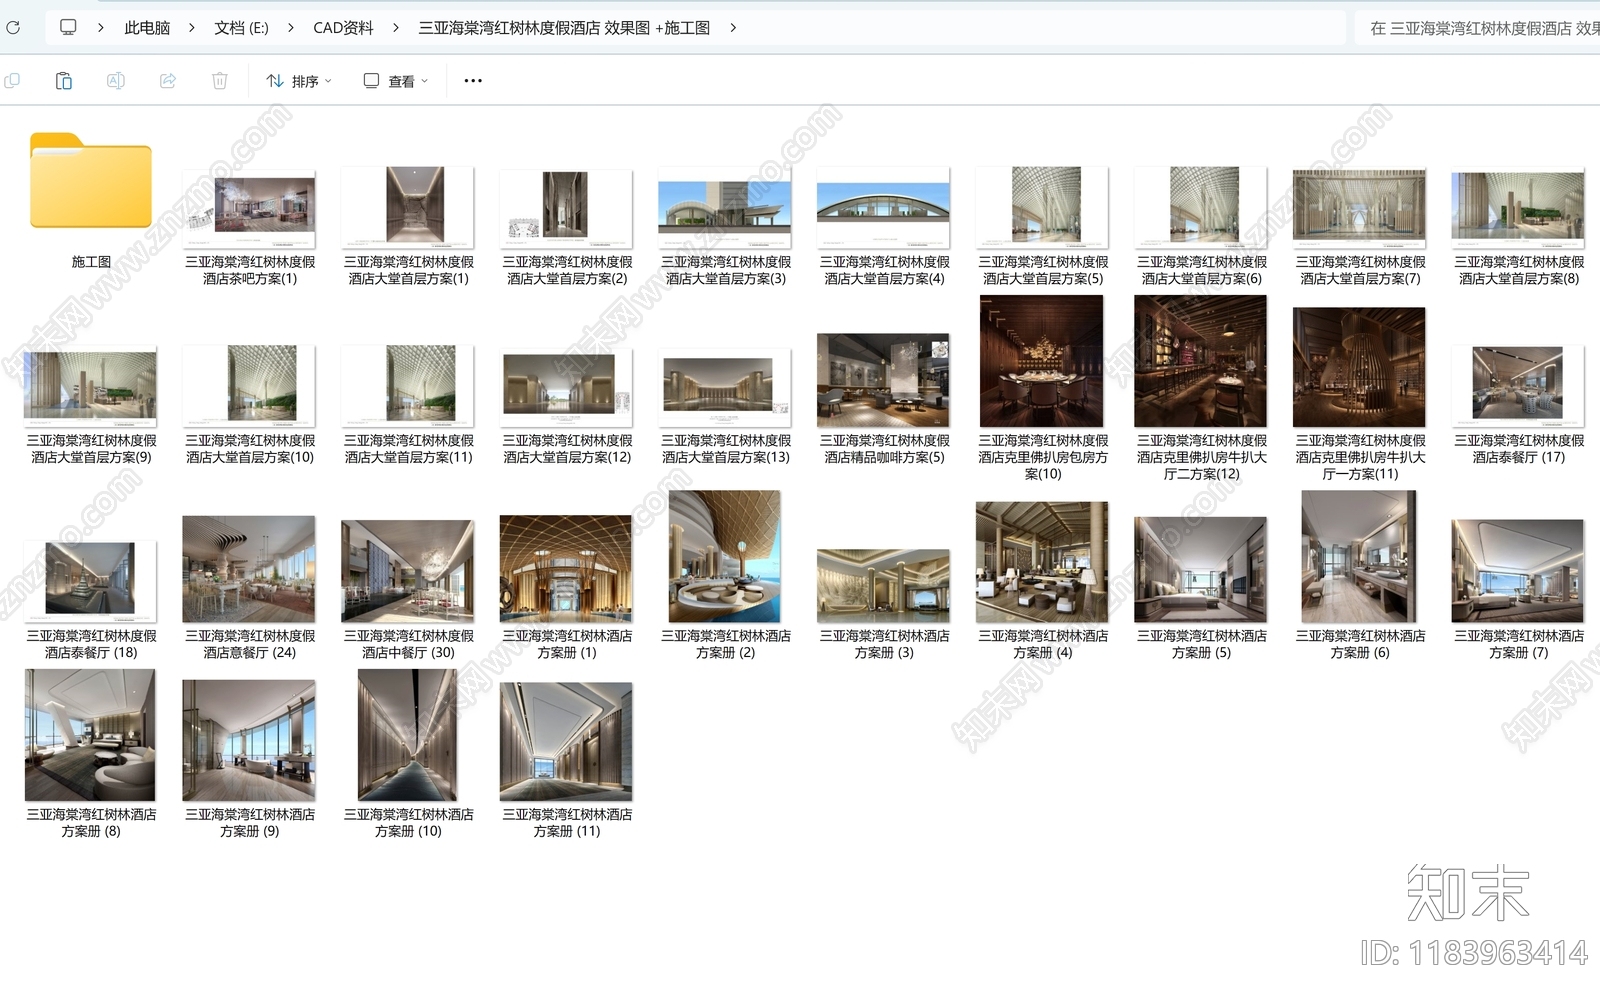Click the refresh icon in address bar
The width and height of the screenshot is (1600, 992).
click(x=12, y=28)
